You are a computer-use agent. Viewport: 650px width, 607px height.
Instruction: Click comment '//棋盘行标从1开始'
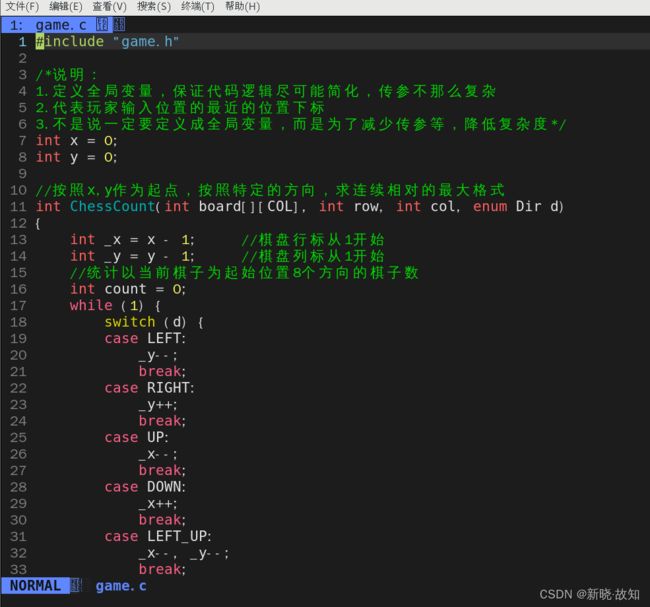[x=313, y=240]
